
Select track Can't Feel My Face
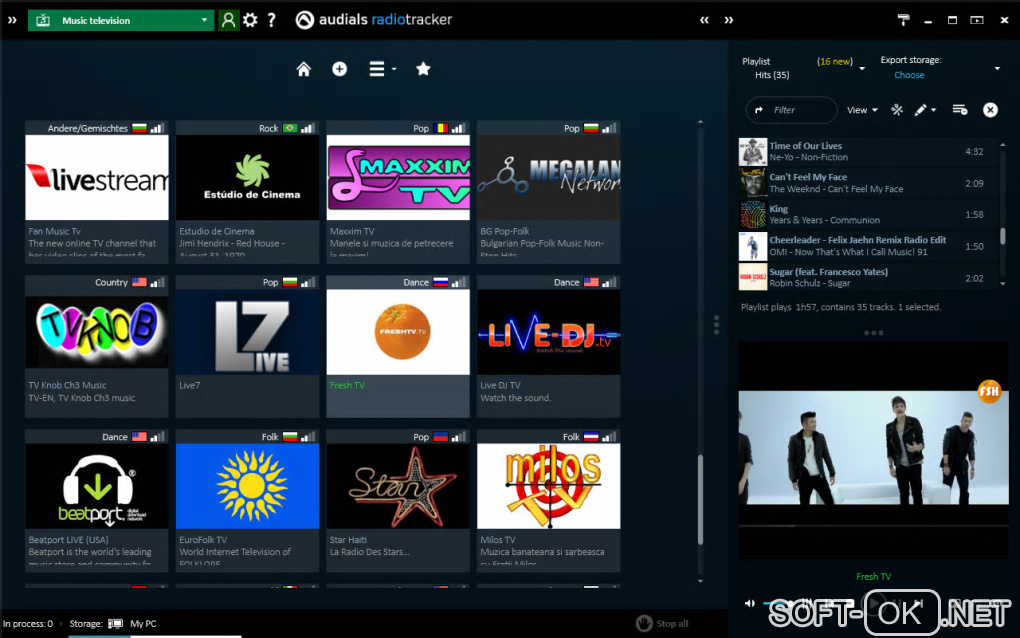[868, 183]
